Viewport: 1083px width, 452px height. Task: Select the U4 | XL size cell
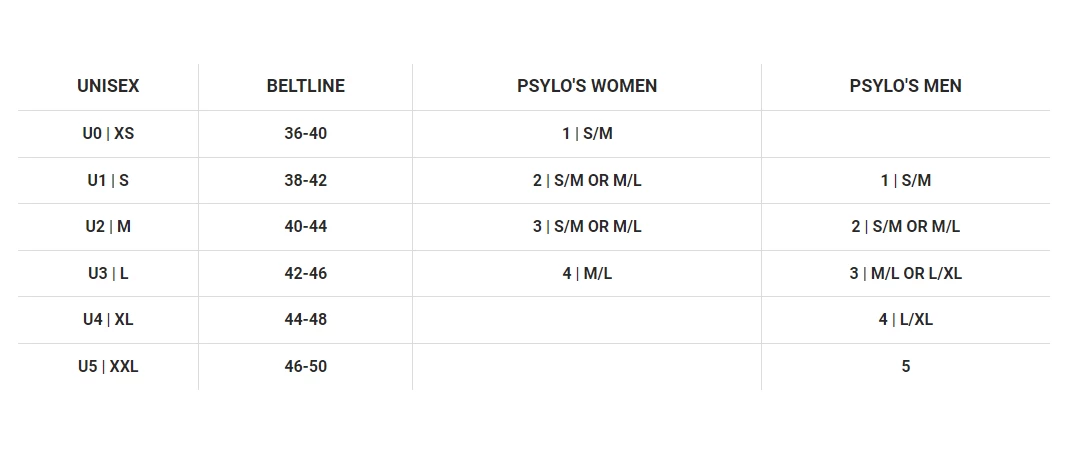point(108,319)
